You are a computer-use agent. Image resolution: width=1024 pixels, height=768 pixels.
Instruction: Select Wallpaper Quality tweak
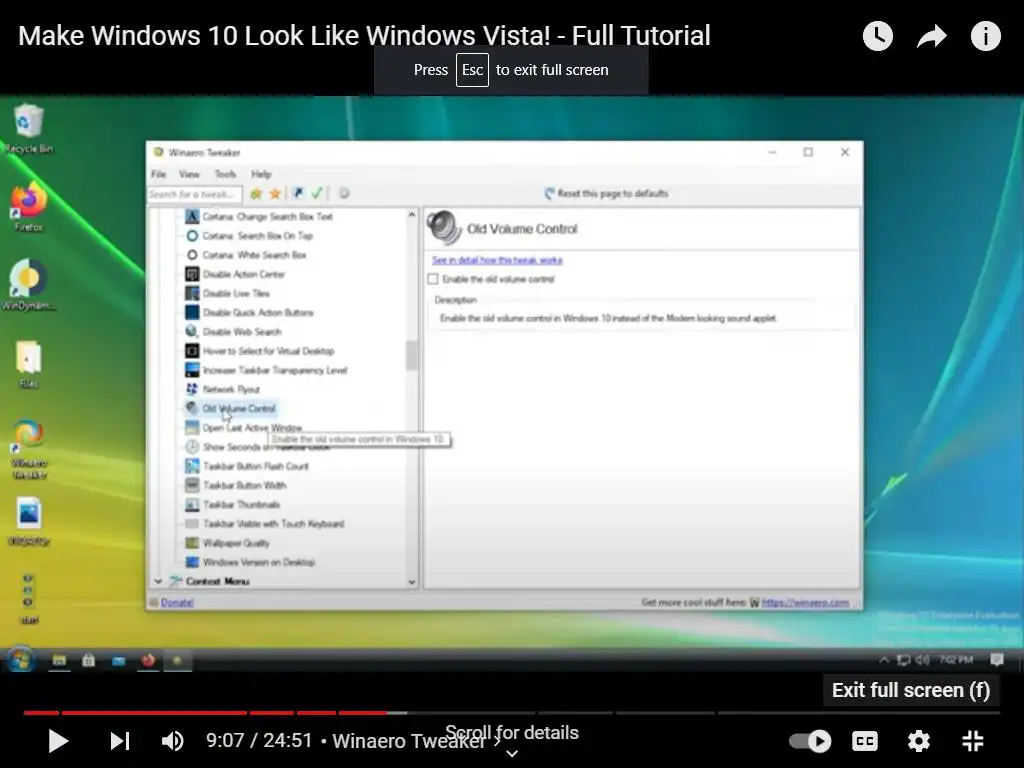(x=227, y=543)
